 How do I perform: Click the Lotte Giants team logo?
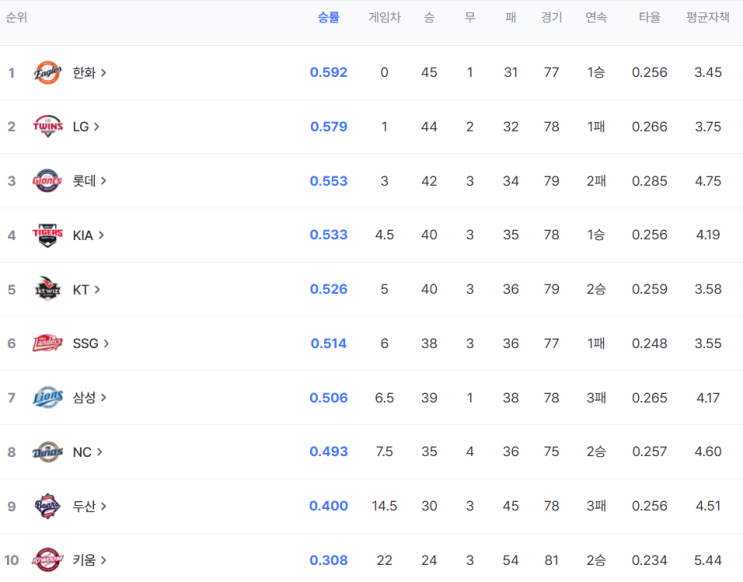[x=47, y=181]
